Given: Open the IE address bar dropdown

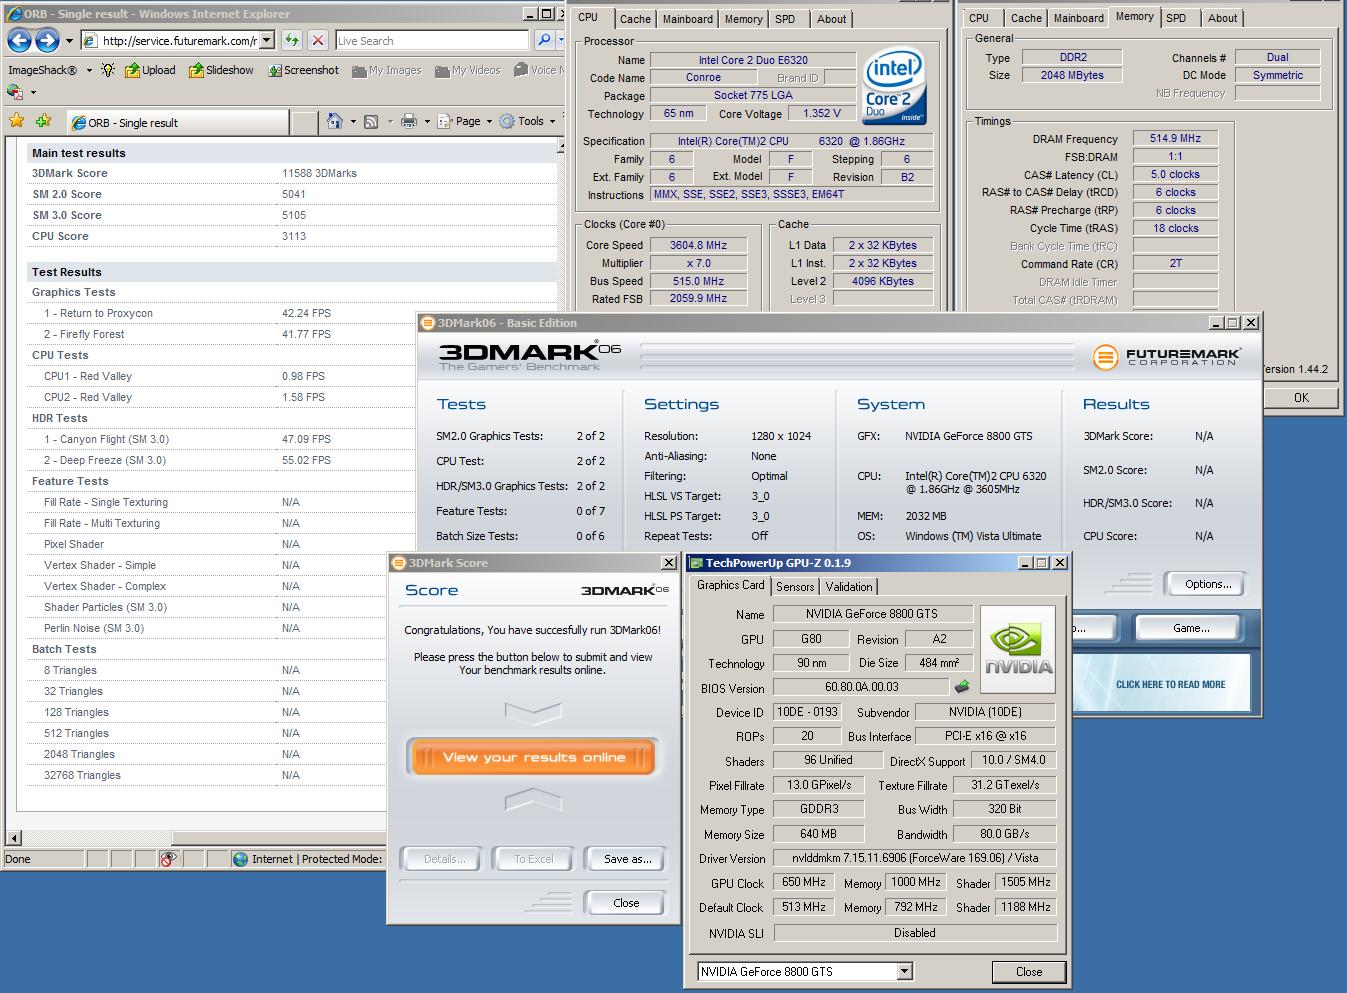Looking at the screenshot, I should pyautogui.click(x=267, y=40).
